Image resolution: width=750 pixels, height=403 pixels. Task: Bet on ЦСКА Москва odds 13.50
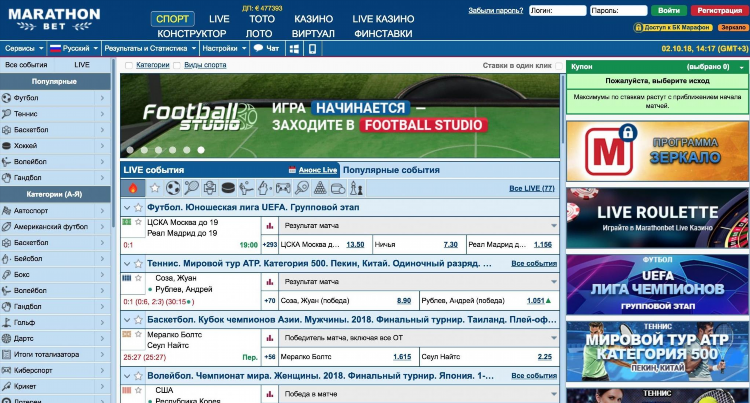click(355, 245)
